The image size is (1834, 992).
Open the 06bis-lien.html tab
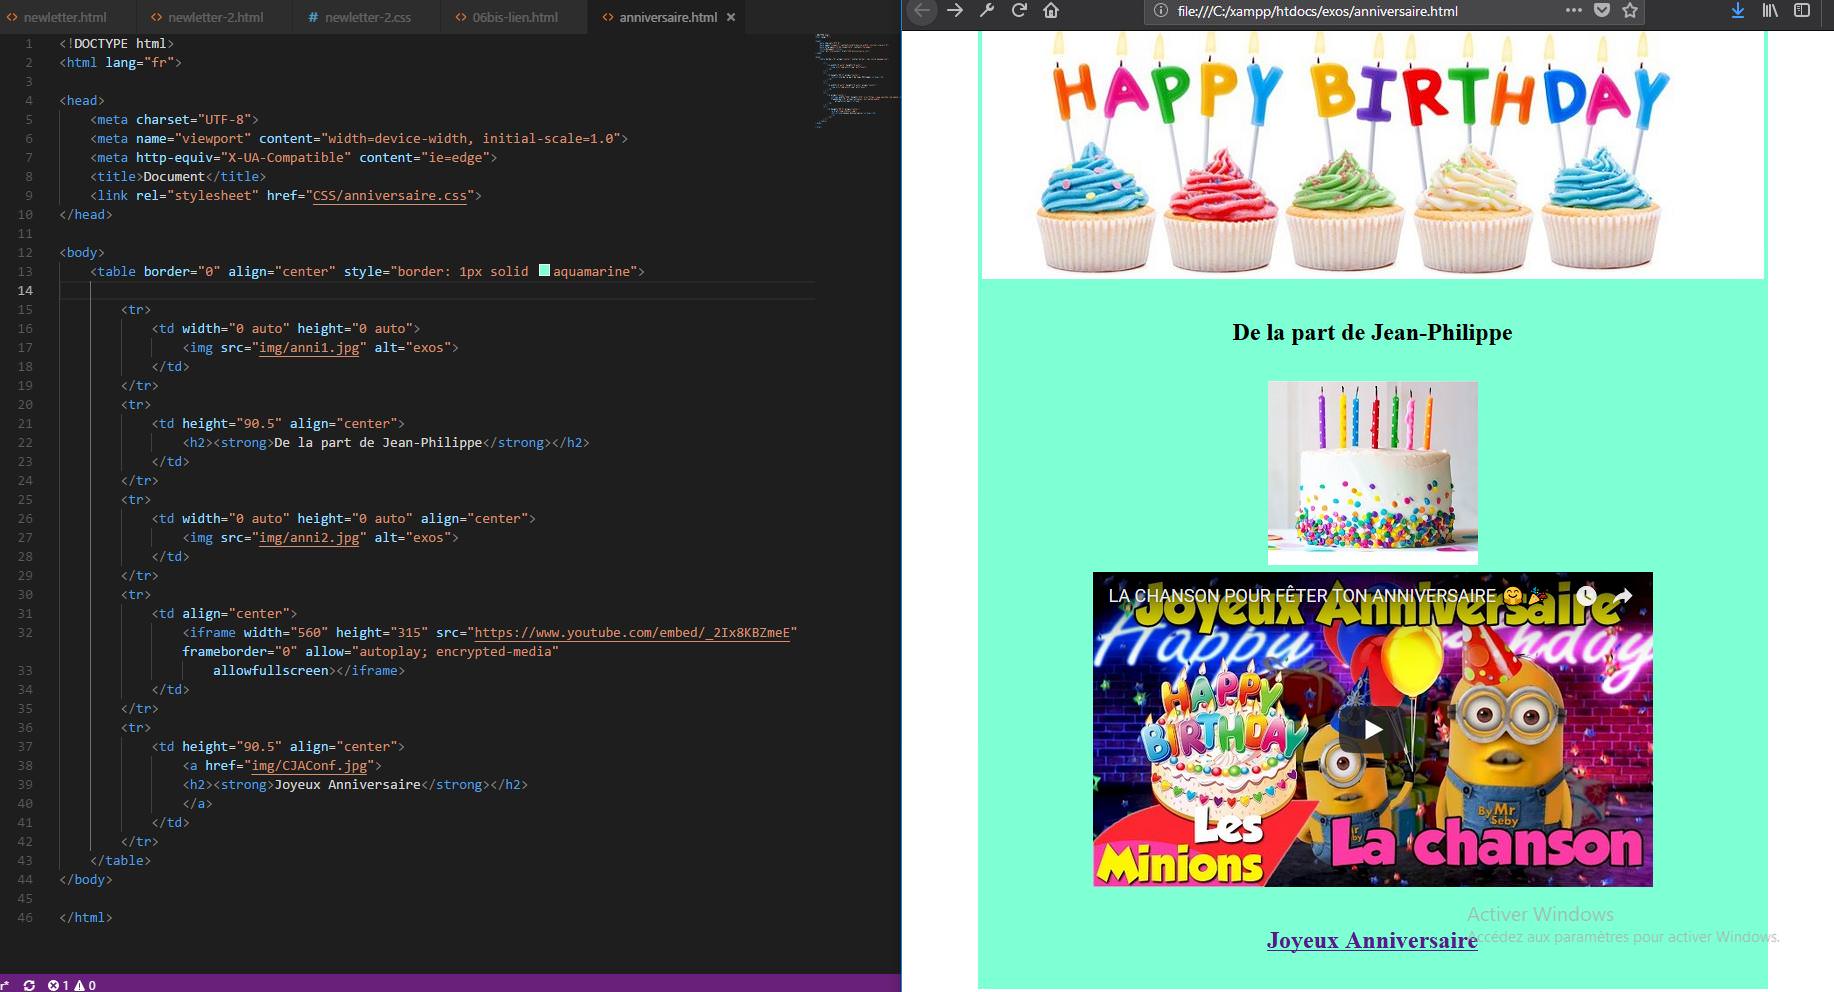coord(514,17)
